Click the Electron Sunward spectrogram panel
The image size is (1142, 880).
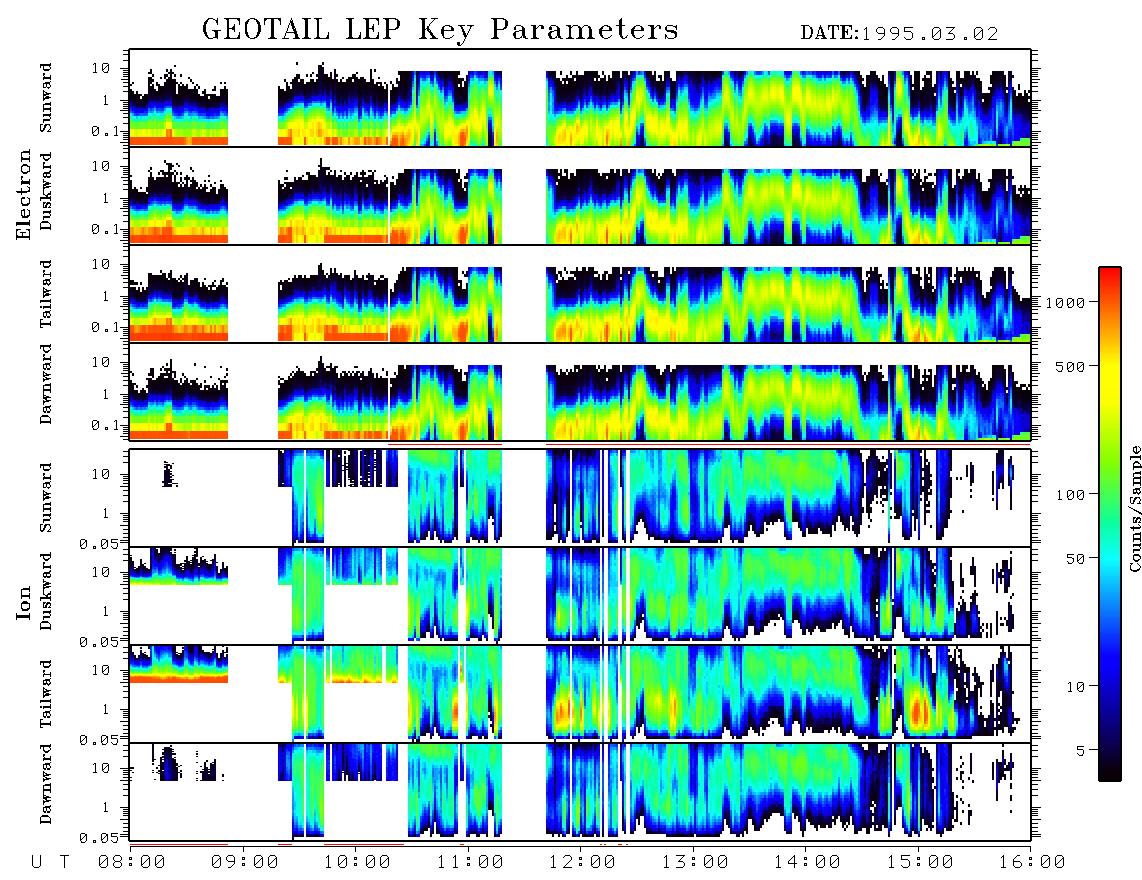[580, 98]
